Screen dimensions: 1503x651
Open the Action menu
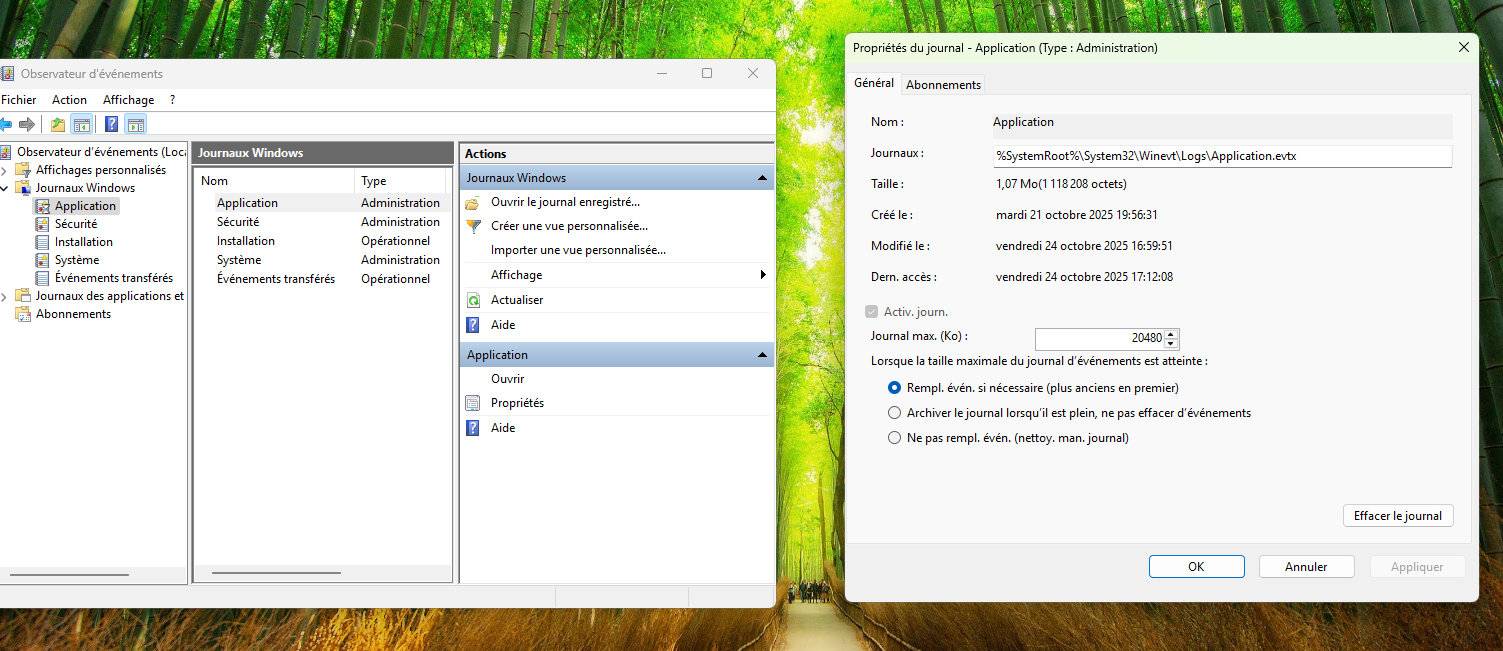(x=70, y=100)
